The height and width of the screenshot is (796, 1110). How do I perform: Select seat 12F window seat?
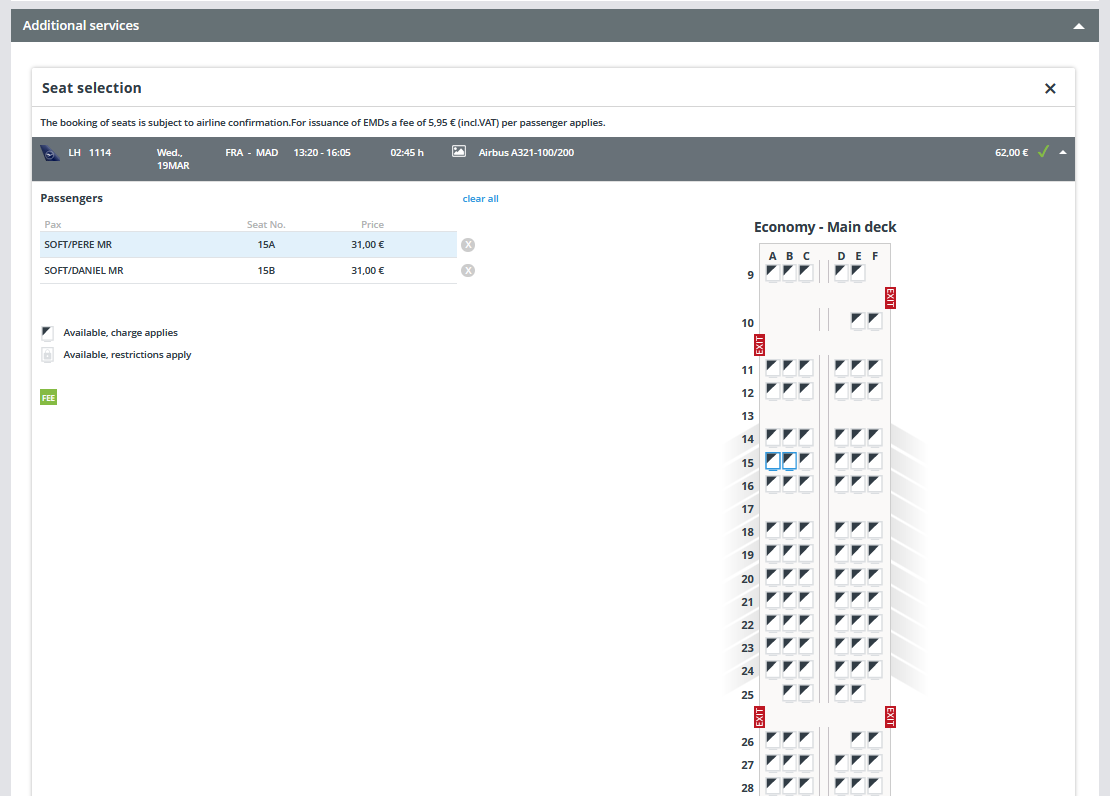pyautogui.click(x=875, y=390)
